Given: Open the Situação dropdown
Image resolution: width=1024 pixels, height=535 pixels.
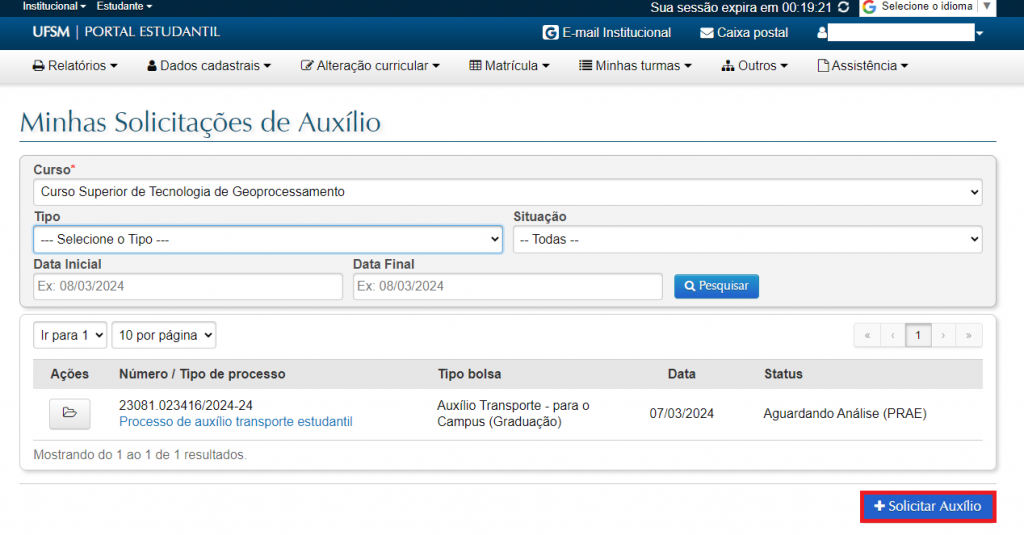Looking at the screenshot, I should tap(747, 240).
